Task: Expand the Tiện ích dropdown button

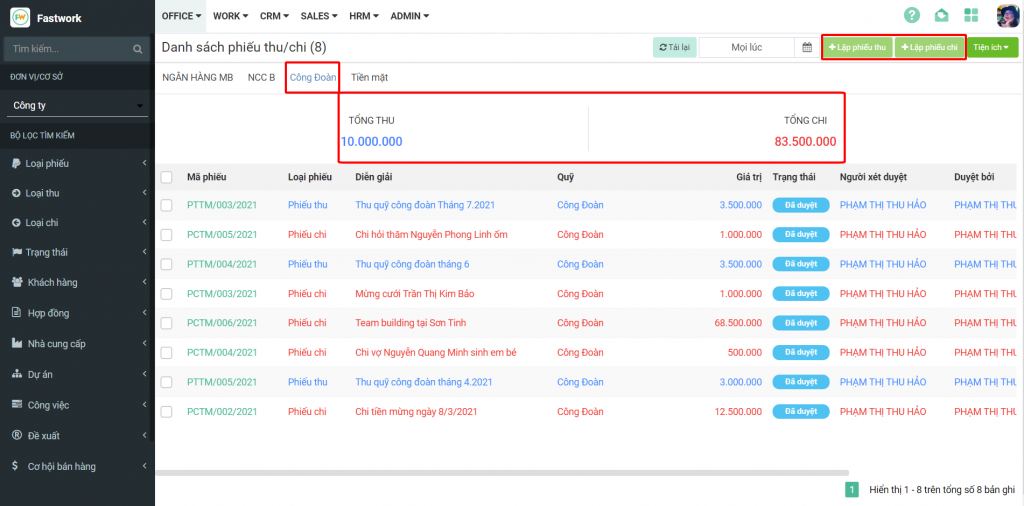Action: pos(992,47)
